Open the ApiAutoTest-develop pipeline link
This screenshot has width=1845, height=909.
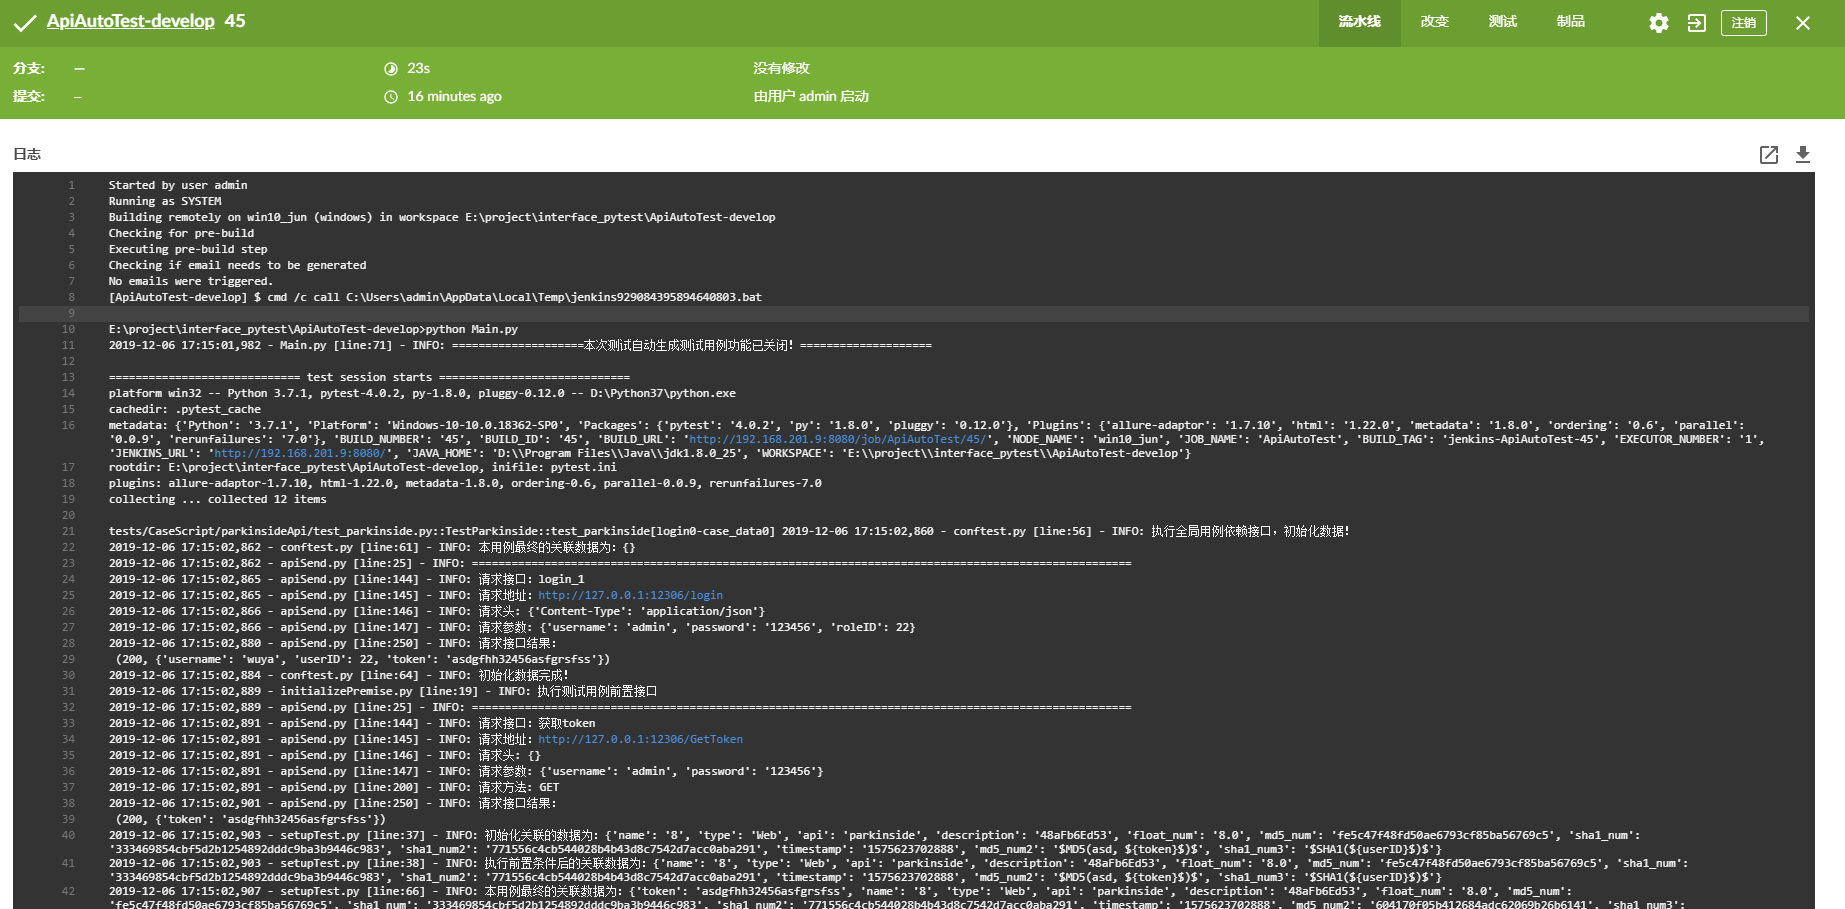pyautogui.click(x=130, y=21)
